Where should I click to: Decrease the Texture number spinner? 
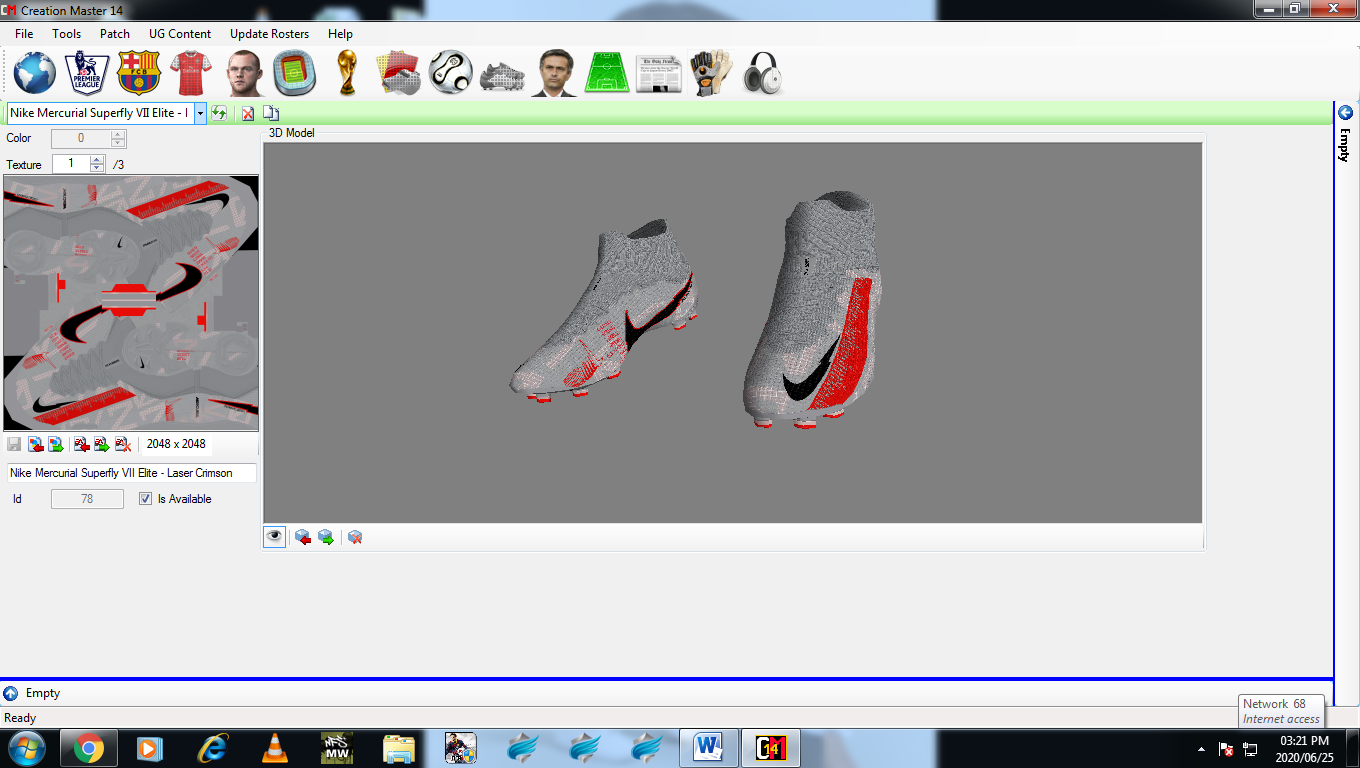point(97,168)
